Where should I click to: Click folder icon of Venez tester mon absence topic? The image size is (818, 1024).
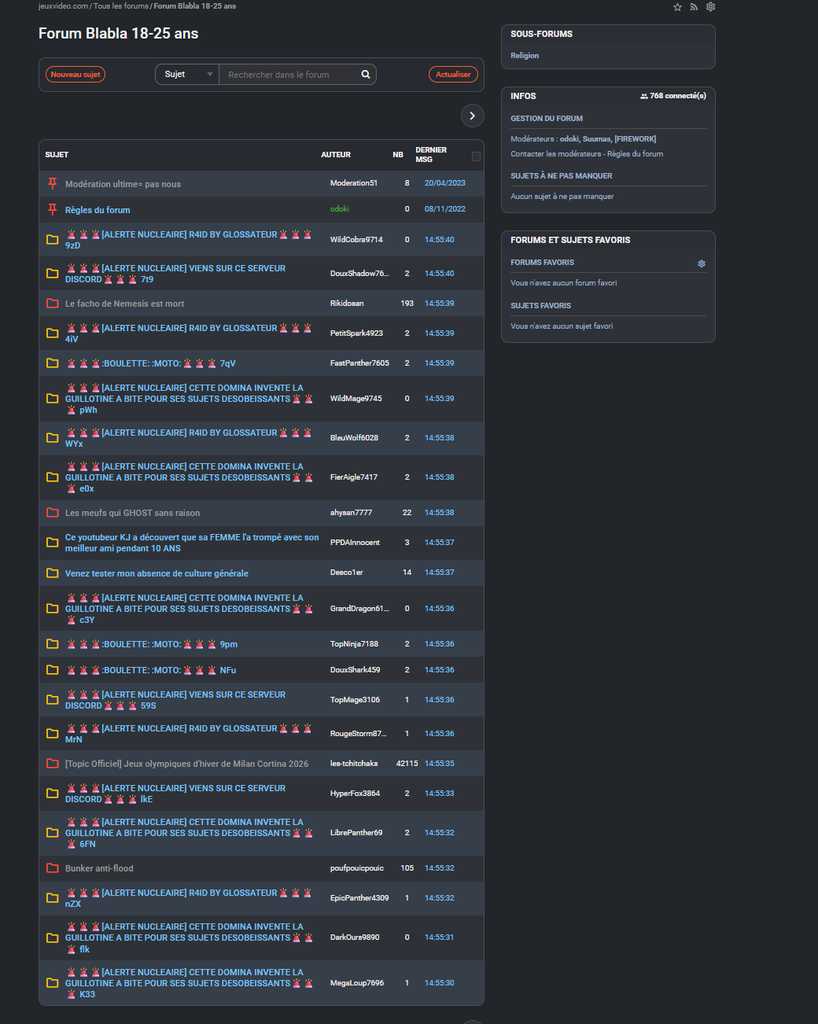click(52, 573)
